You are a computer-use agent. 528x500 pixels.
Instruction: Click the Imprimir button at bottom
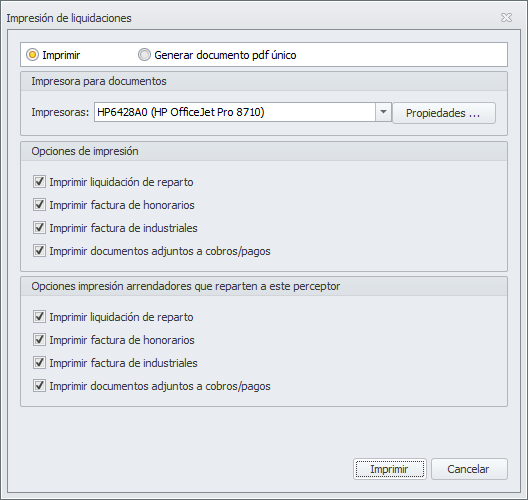click(390, 469)
